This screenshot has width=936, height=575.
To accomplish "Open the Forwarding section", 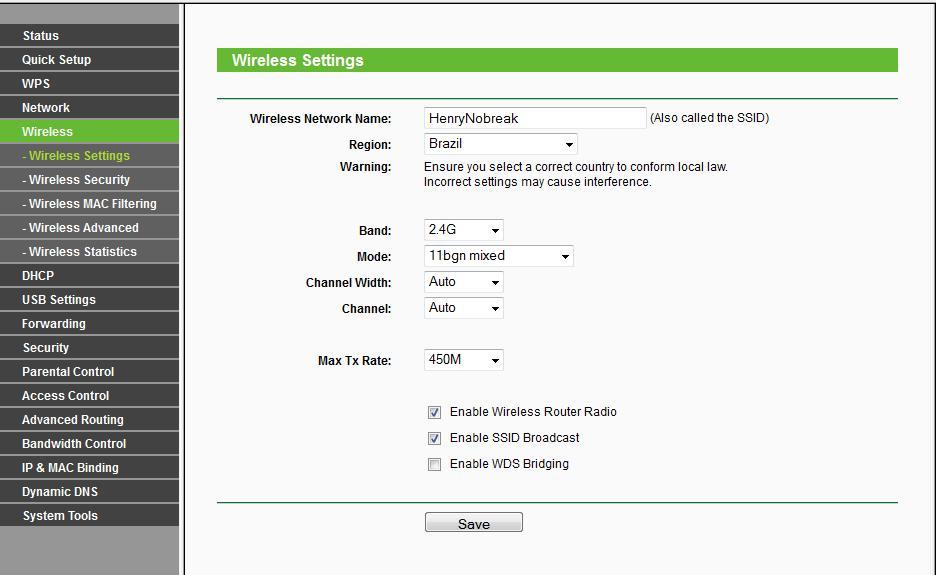I will pos(90,323).
